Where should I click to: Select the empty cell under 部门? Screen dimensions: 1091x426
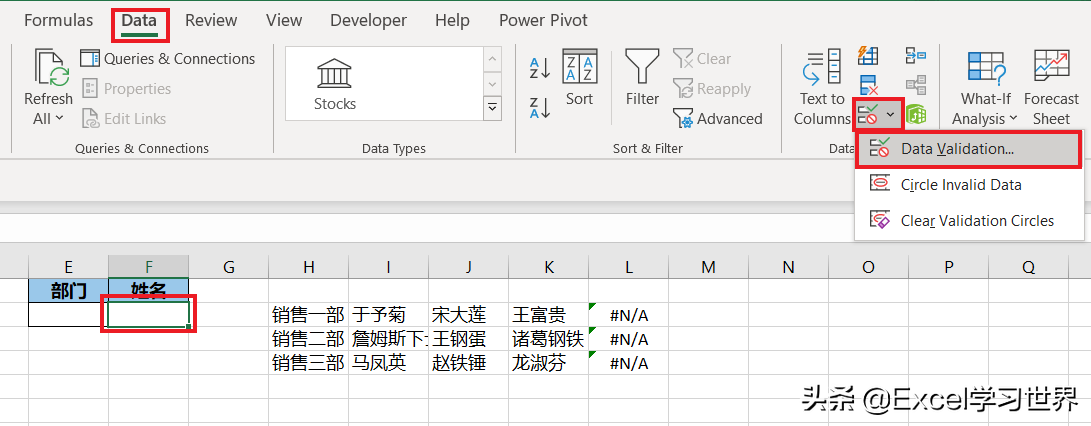click(x=68, y=315)
